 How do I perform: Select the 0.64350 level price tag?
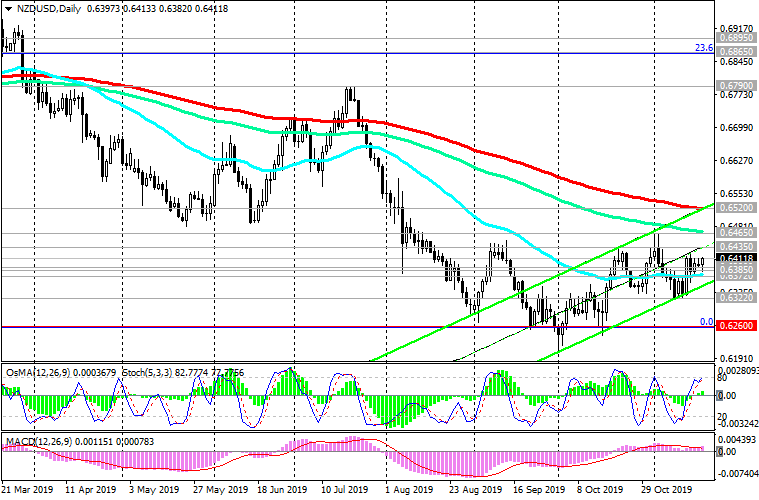tap(734, 245)
